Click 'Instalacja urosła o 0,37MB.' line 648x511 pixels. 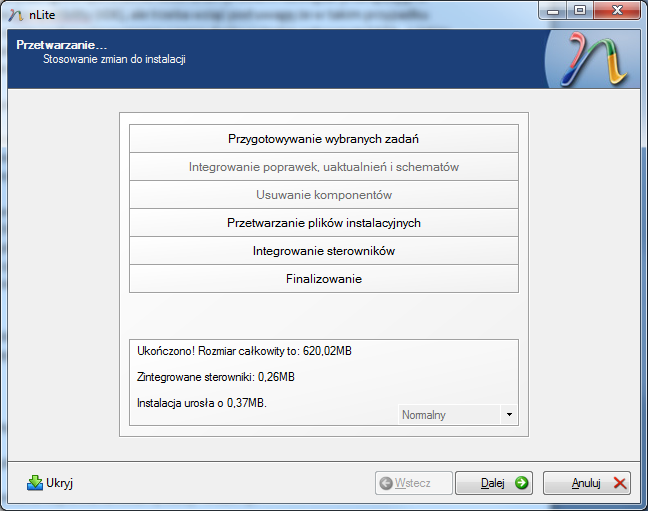tap(202, 403)
